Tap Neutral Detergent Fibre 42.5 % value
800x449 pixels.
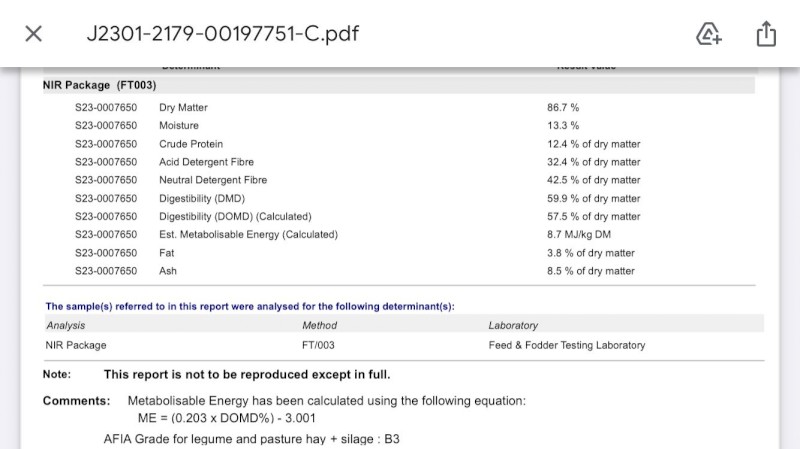(593, 180)
